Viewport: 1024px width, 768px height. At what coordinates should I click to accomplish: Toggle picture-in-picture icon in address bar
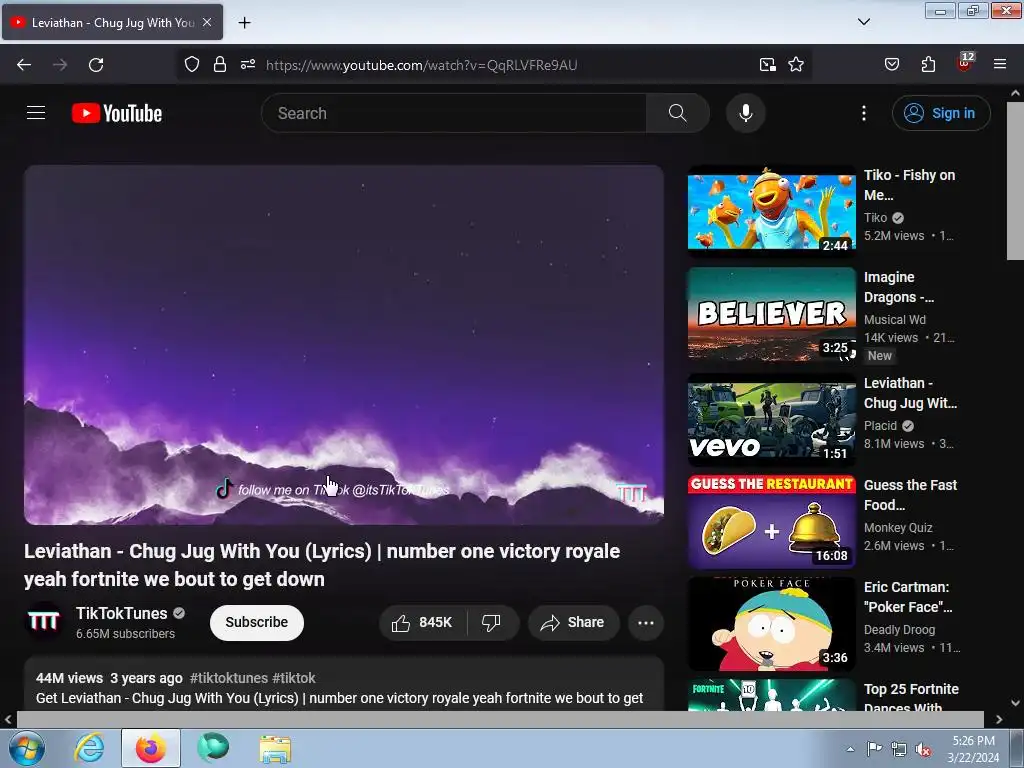pyautogui.click(x=767, y=65)
